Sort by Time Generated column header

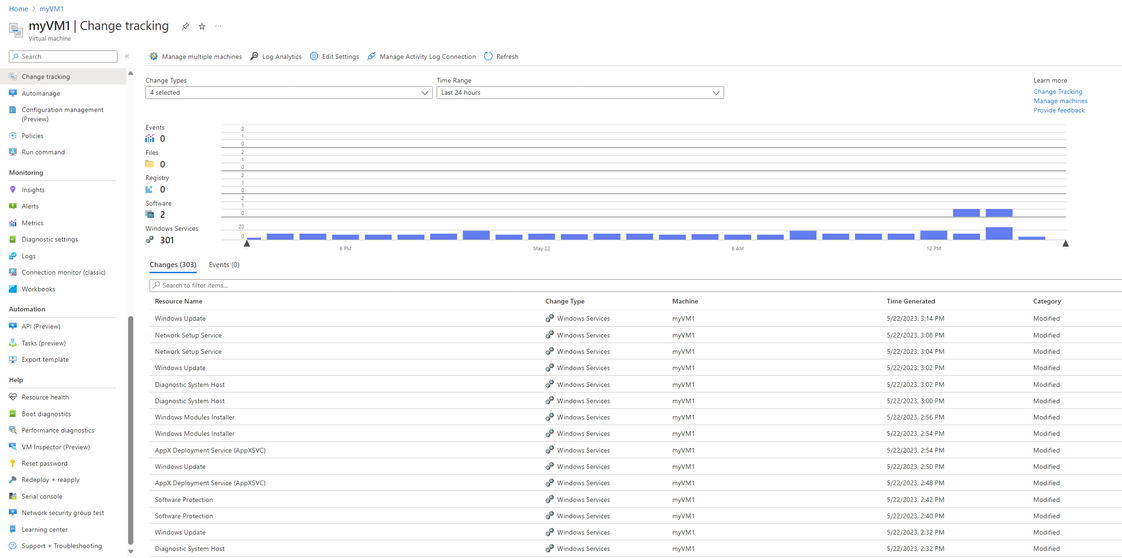[911, 301]
